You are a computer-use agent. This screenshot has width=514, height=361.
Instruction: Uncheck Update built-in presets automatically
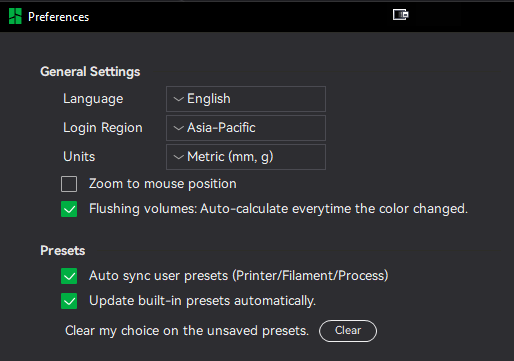coord(69,301)
